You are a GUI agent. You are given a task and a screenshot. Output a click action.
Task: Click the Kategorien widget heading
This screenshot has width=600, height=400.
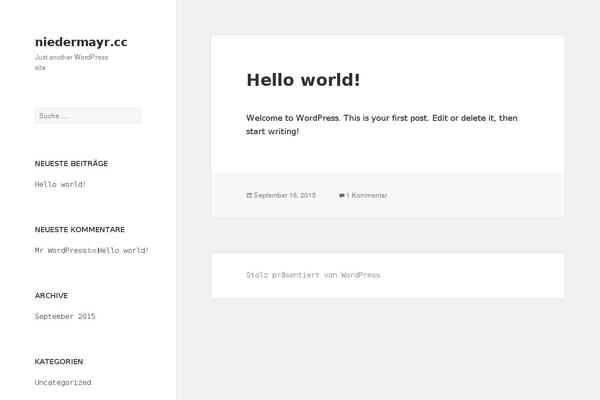58,361
